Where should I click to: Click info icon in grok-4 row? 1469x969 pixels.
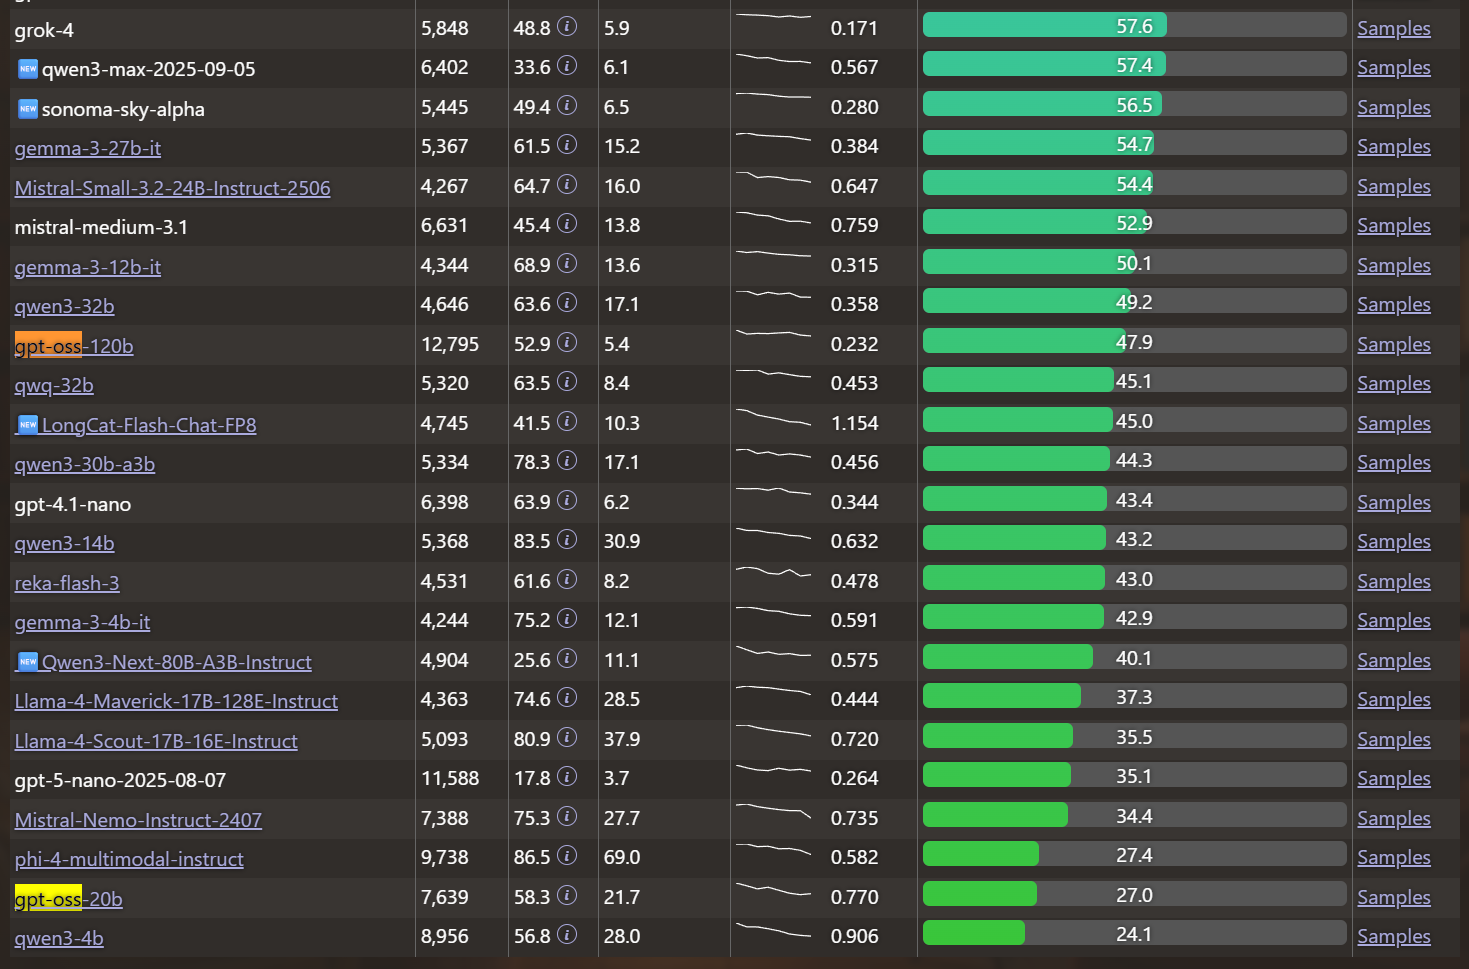(x=567, y=26)
